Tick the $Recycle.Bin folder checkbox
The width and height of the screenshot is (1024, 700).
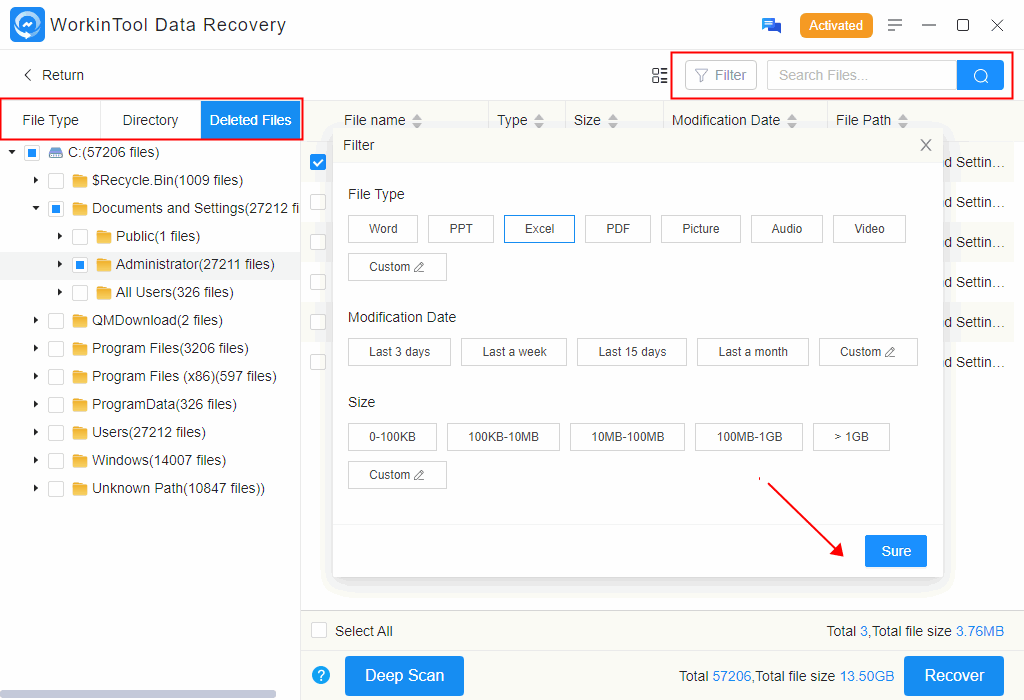pos(56,181)
